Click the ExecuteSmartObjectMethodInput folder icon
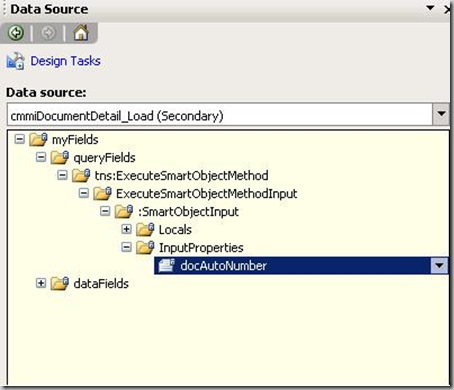 tap(102, 193)
